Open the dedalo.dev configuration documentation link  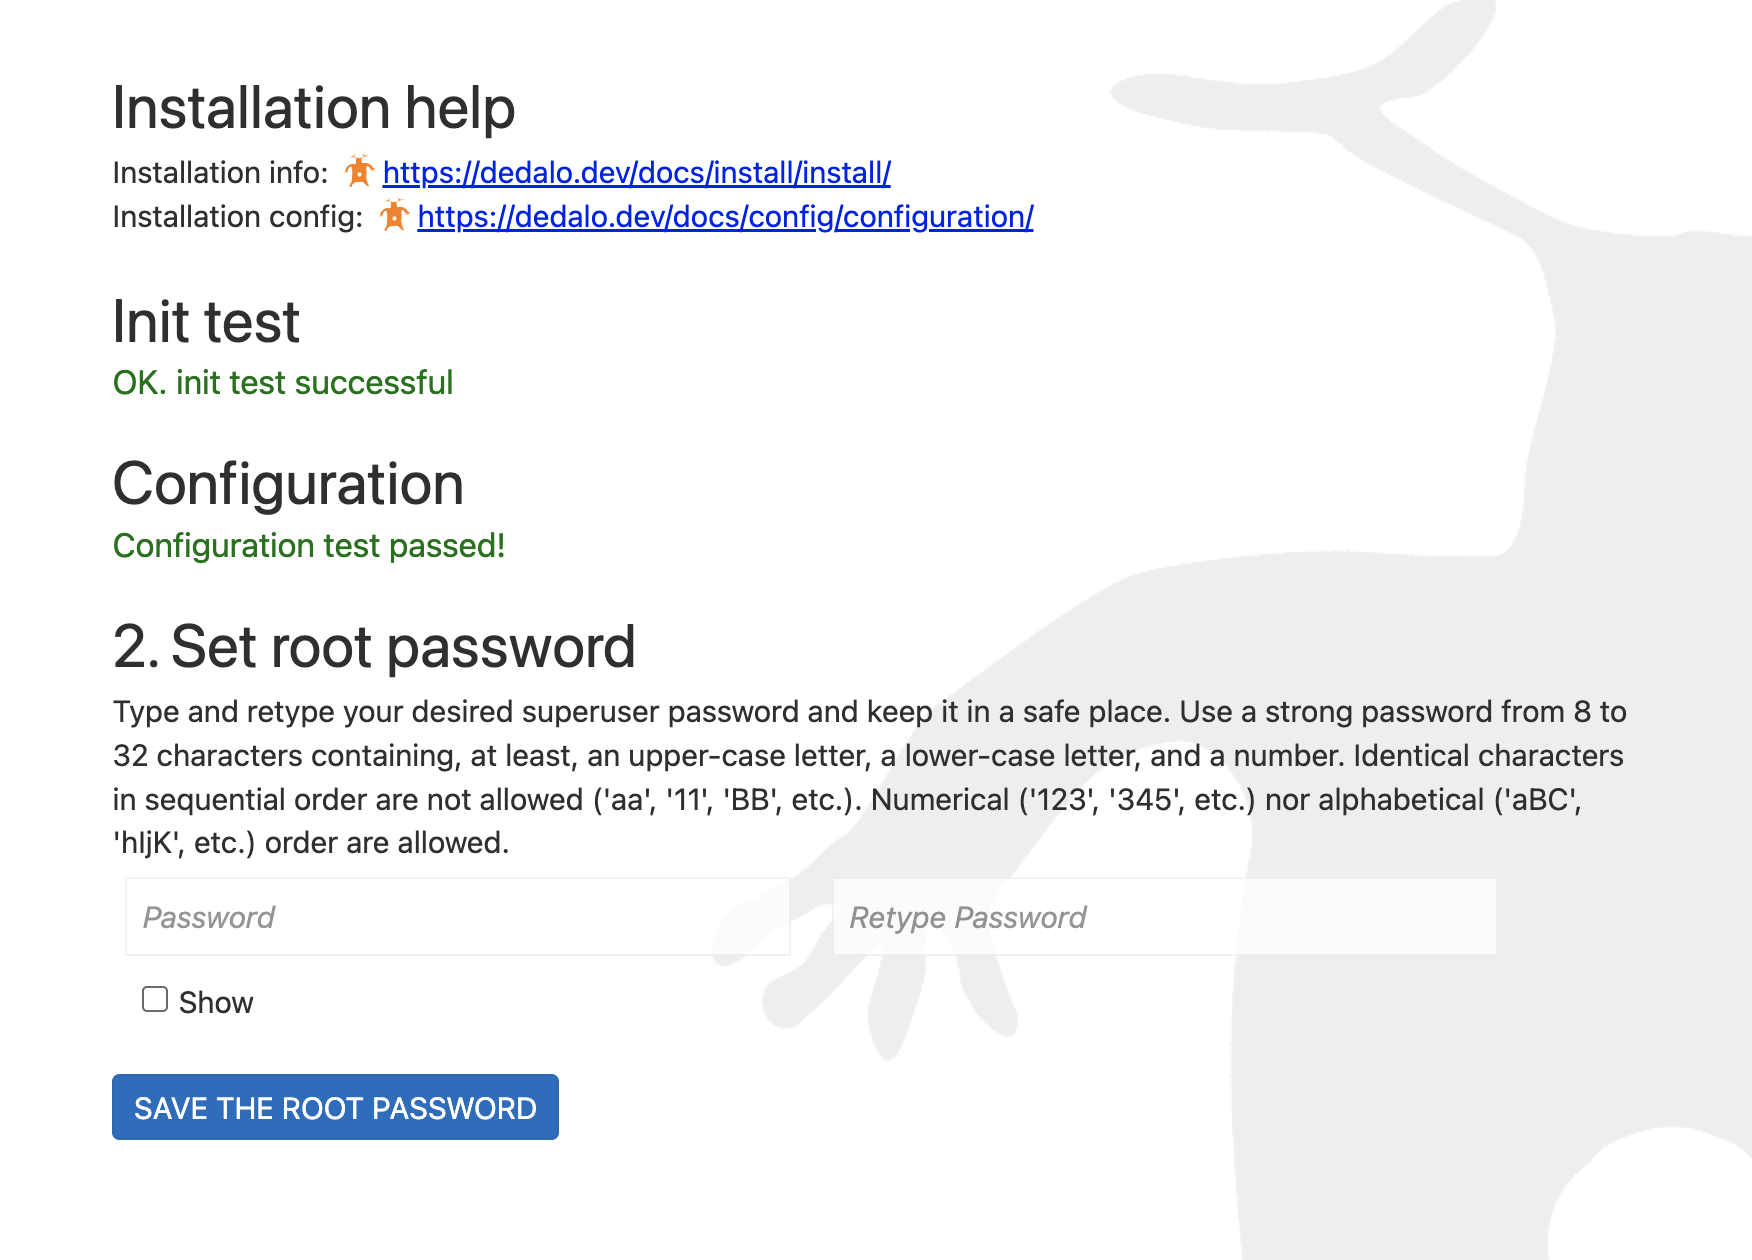[725, 217]
